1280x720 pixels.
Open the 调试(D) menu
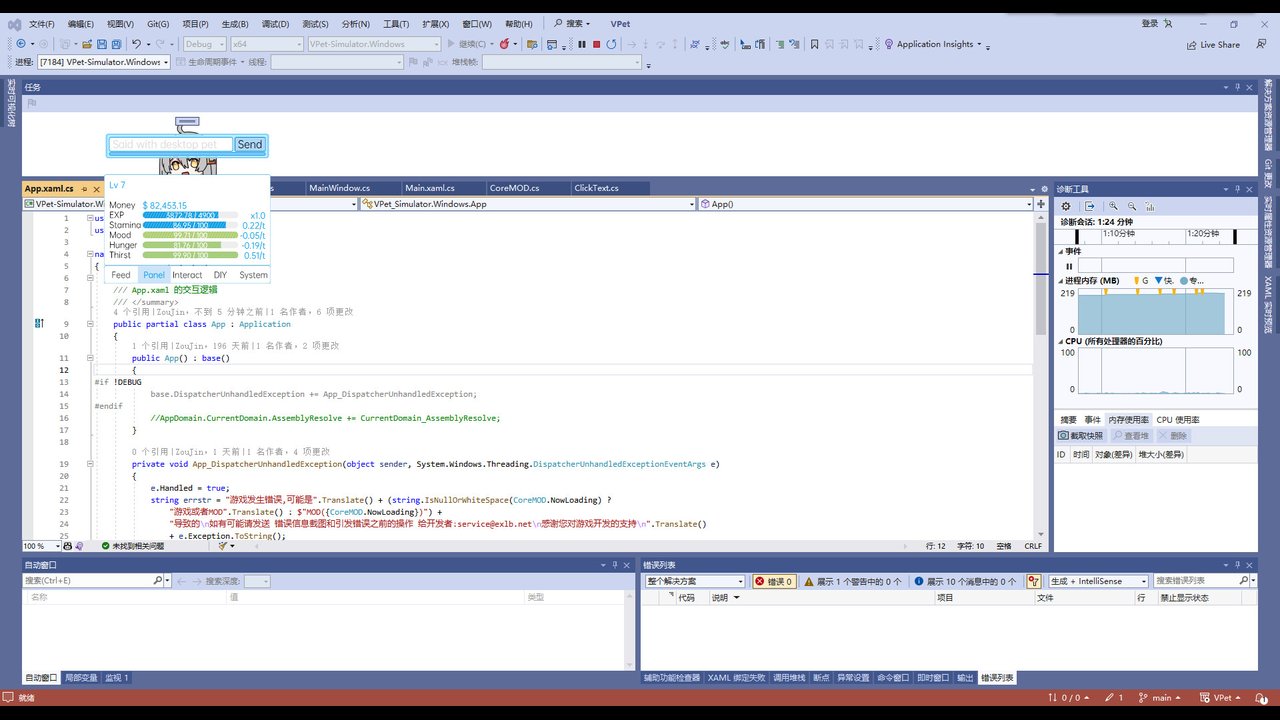(275, 24)
